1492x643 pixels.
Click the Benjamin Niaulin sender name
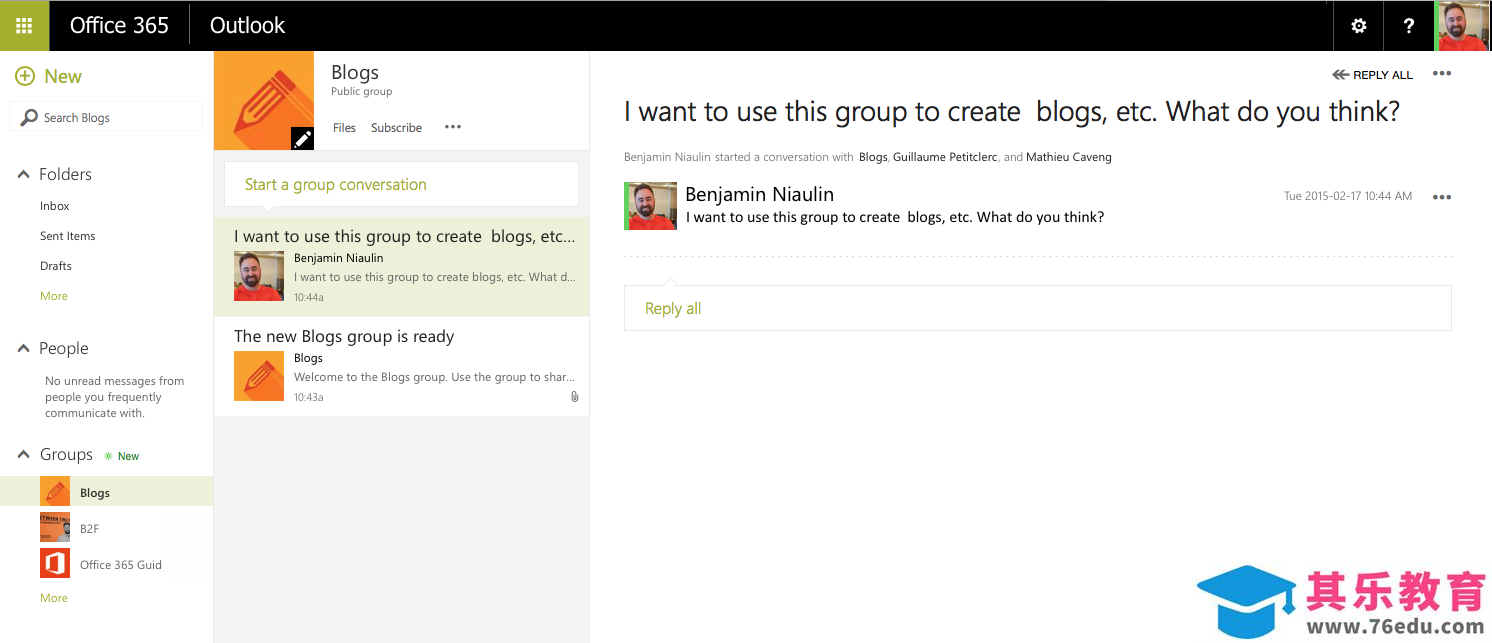(x=759, y=194)
